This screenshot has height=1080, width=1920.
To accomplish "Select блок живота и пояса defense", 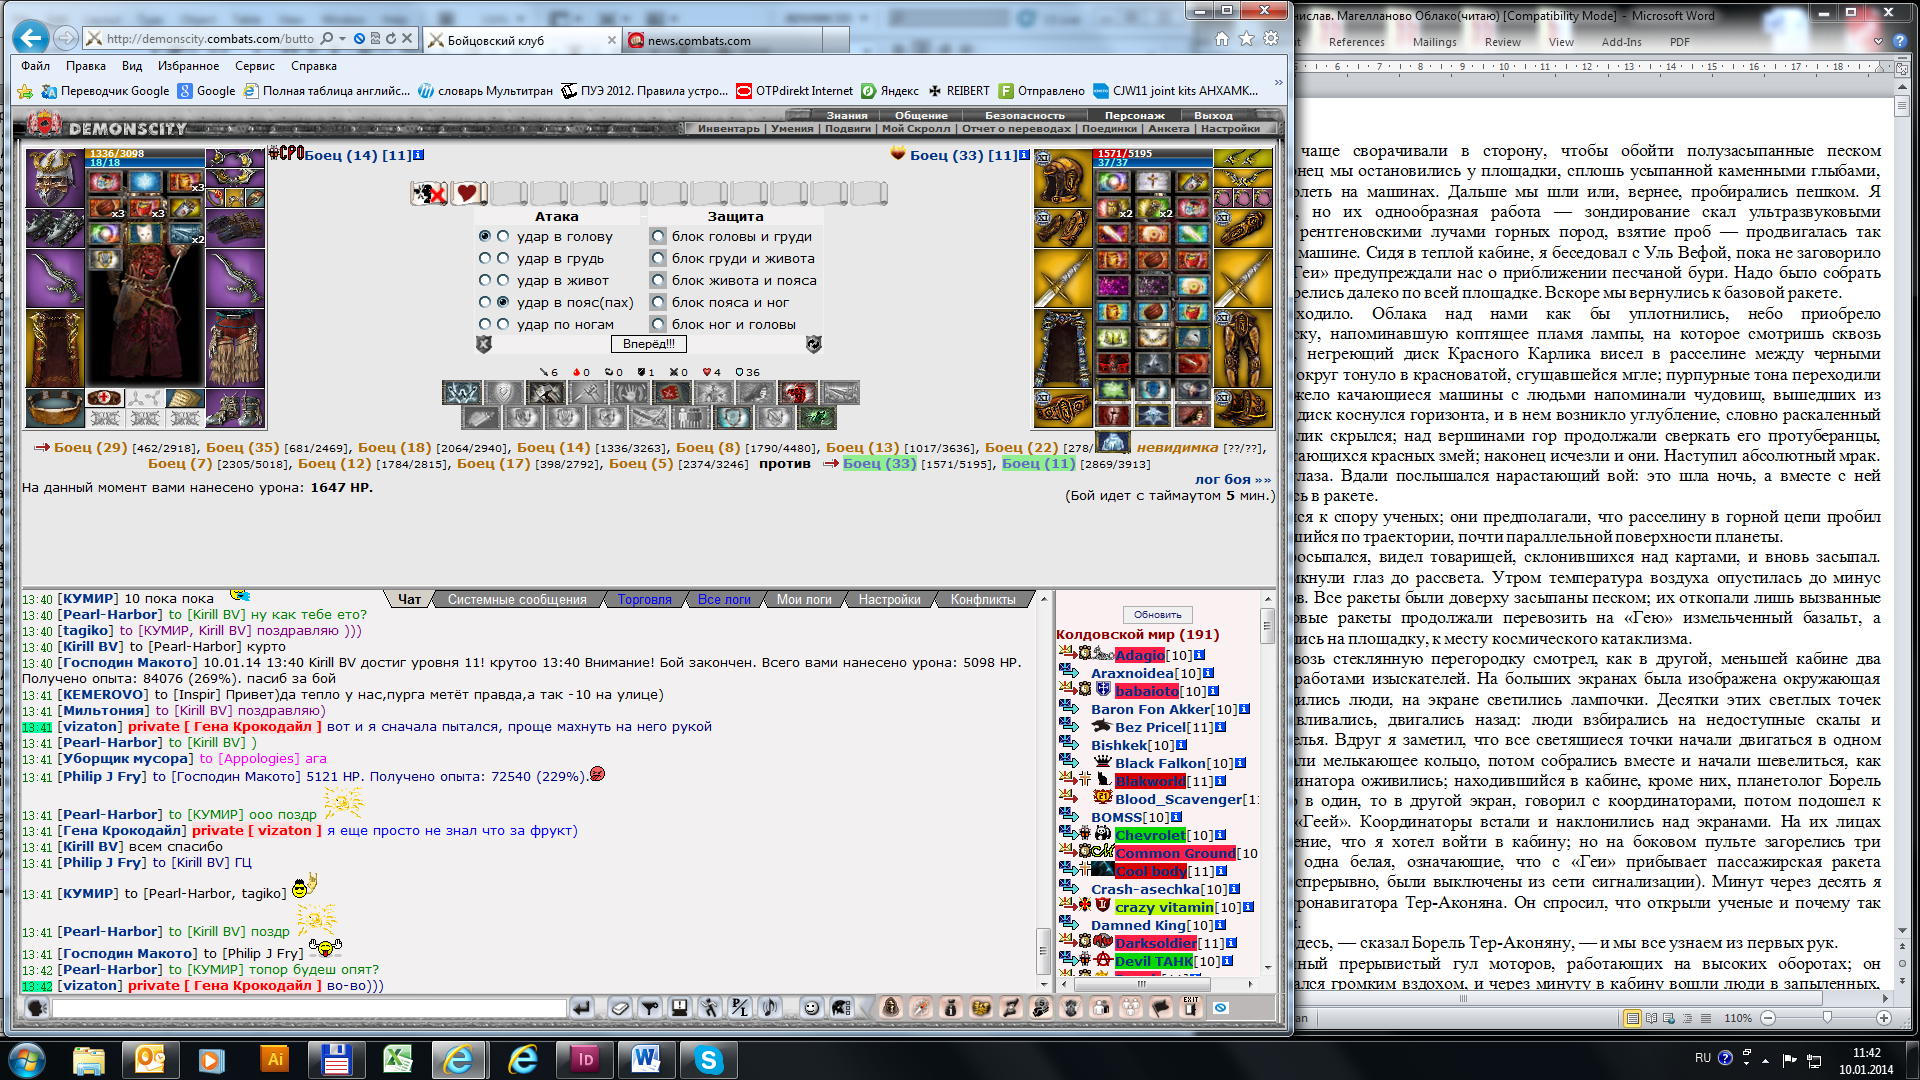I will (x=658, y=280).
